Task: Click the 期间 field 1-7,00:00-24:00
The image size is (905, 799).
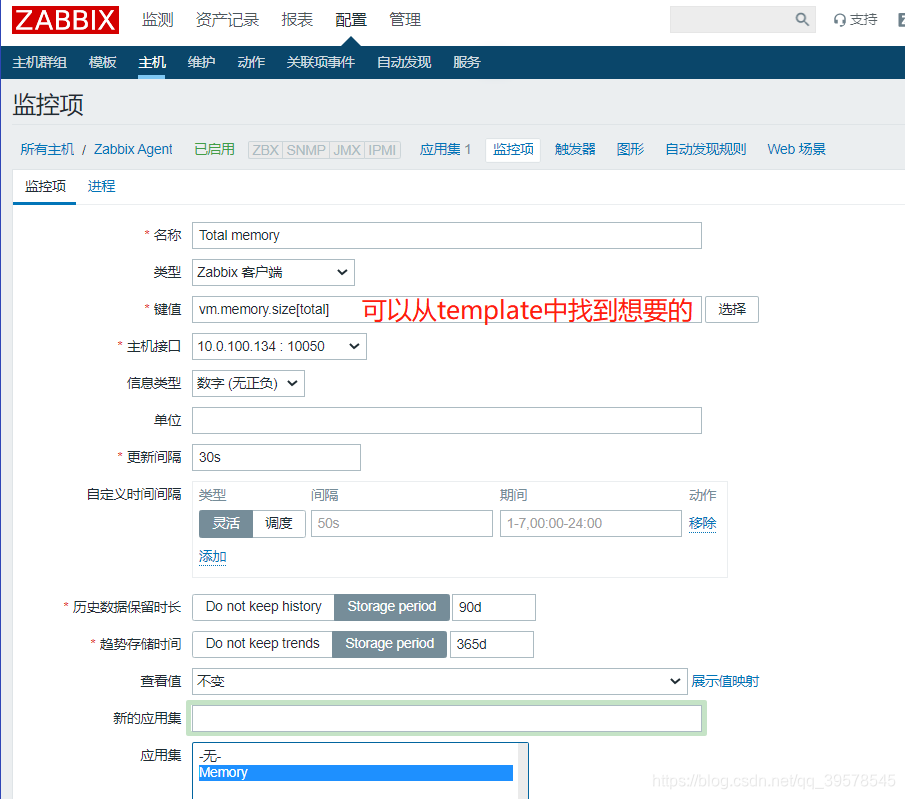Action: point(591,524)
